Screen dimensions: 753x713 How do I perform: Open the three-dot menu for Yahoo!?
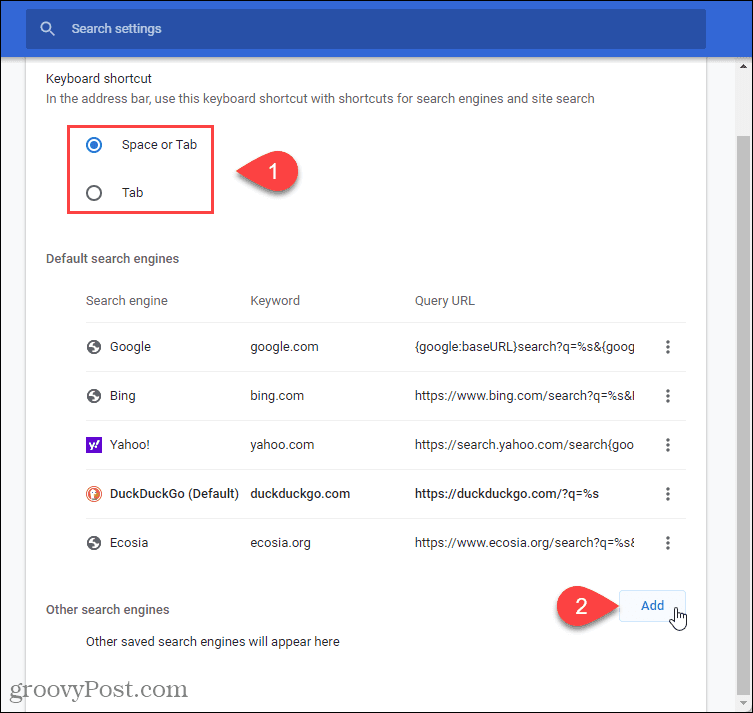668,445
